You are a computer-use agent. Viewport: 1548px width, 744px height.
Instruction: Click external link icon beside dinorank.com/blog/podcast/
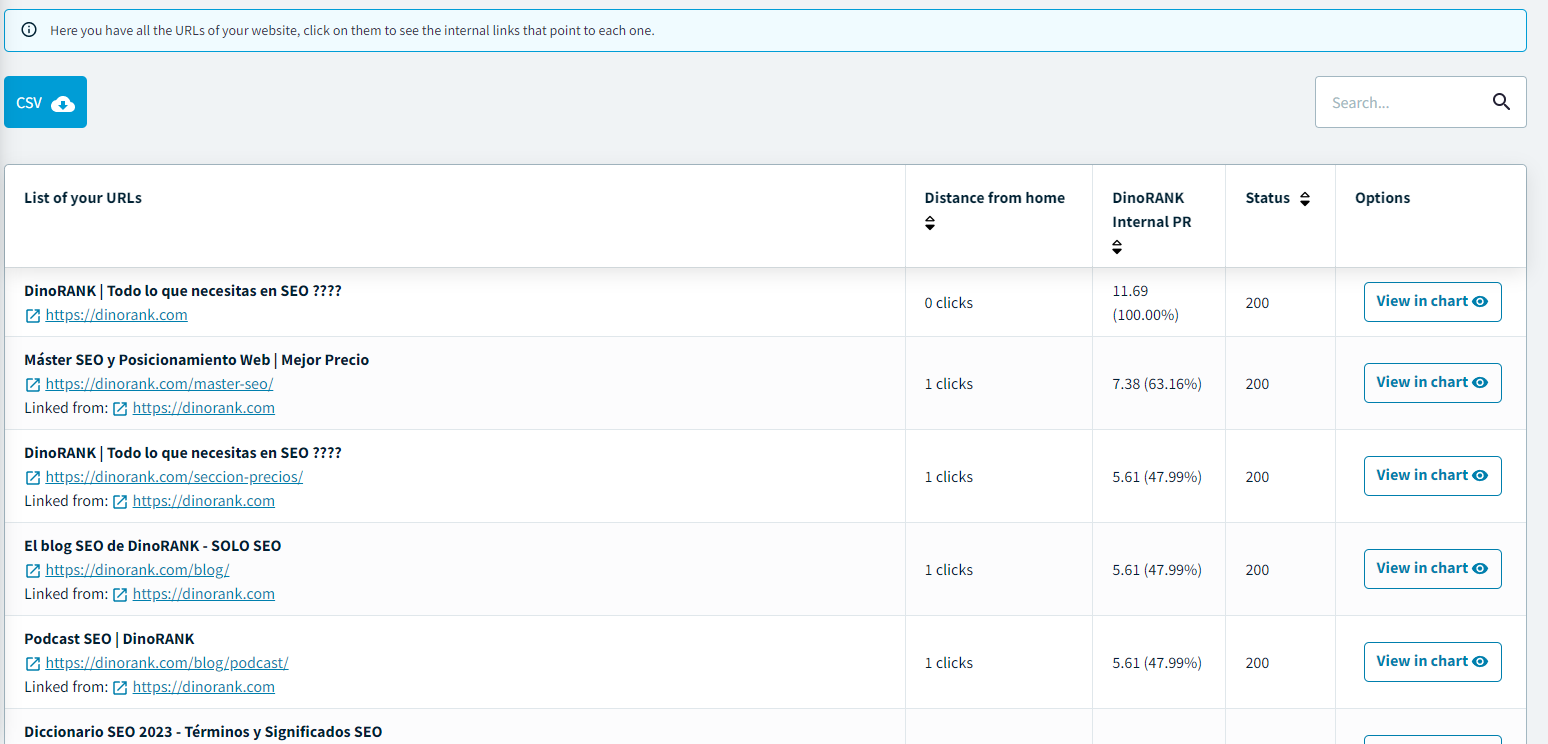[33, 664]
